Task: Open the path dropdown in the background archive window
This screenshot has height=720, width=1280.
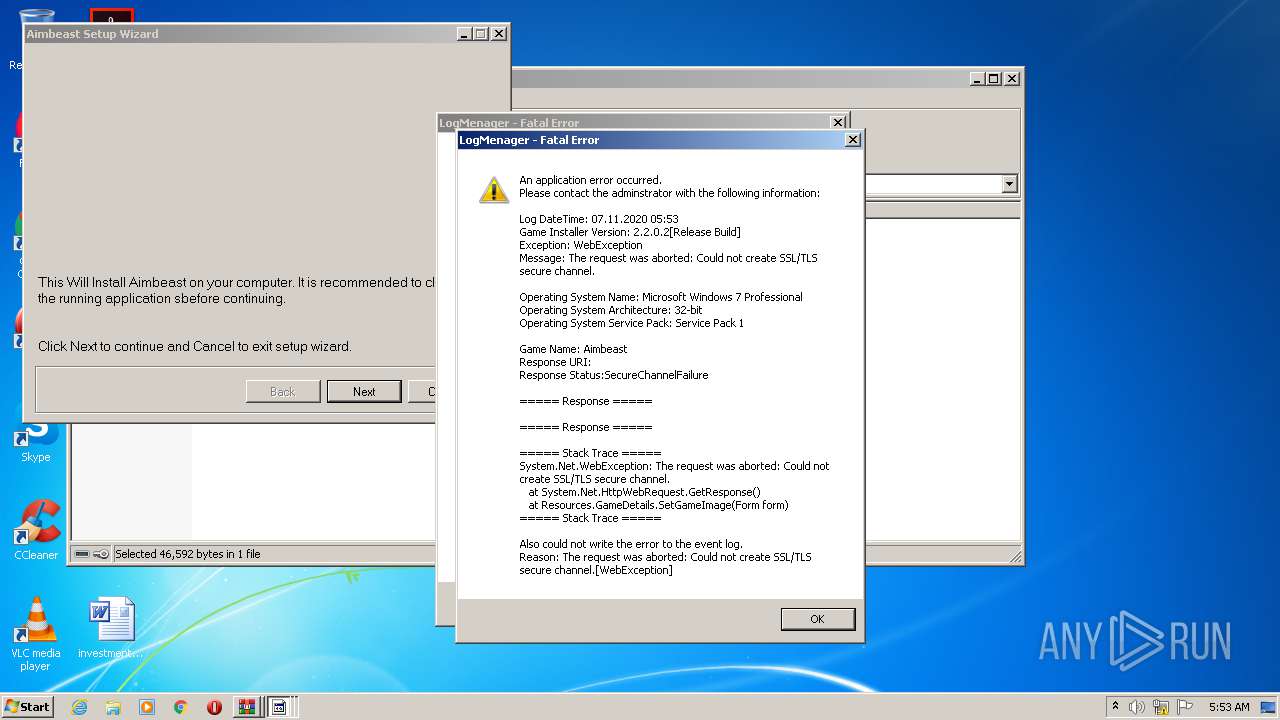Action: 1009,184
